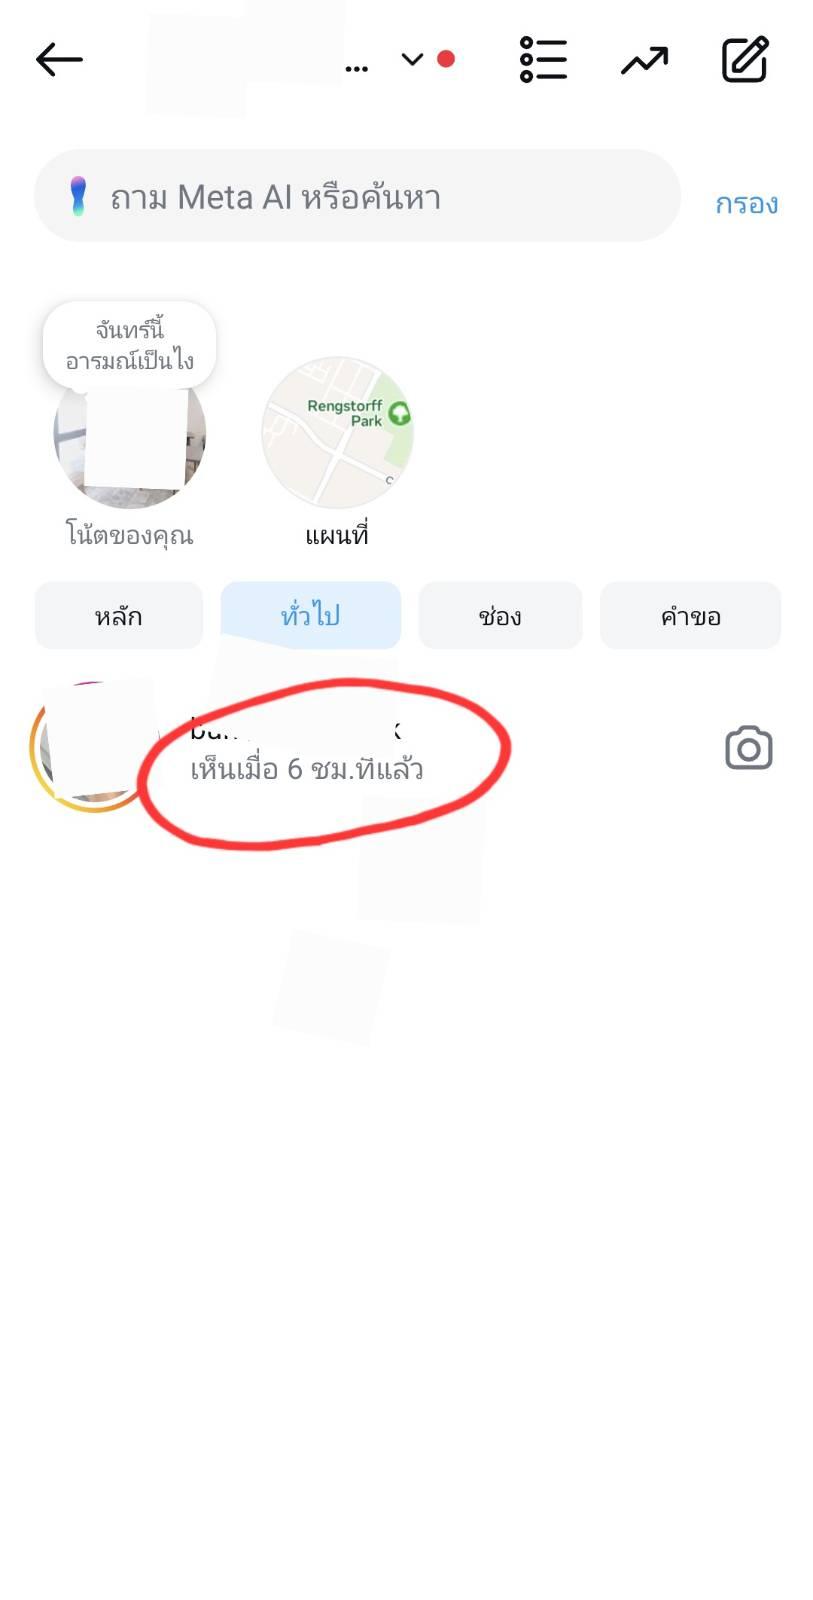Open camera icon beside the conversation
Screen dimensions: 813x1600
pyautogui.click(x=749, y=748)
